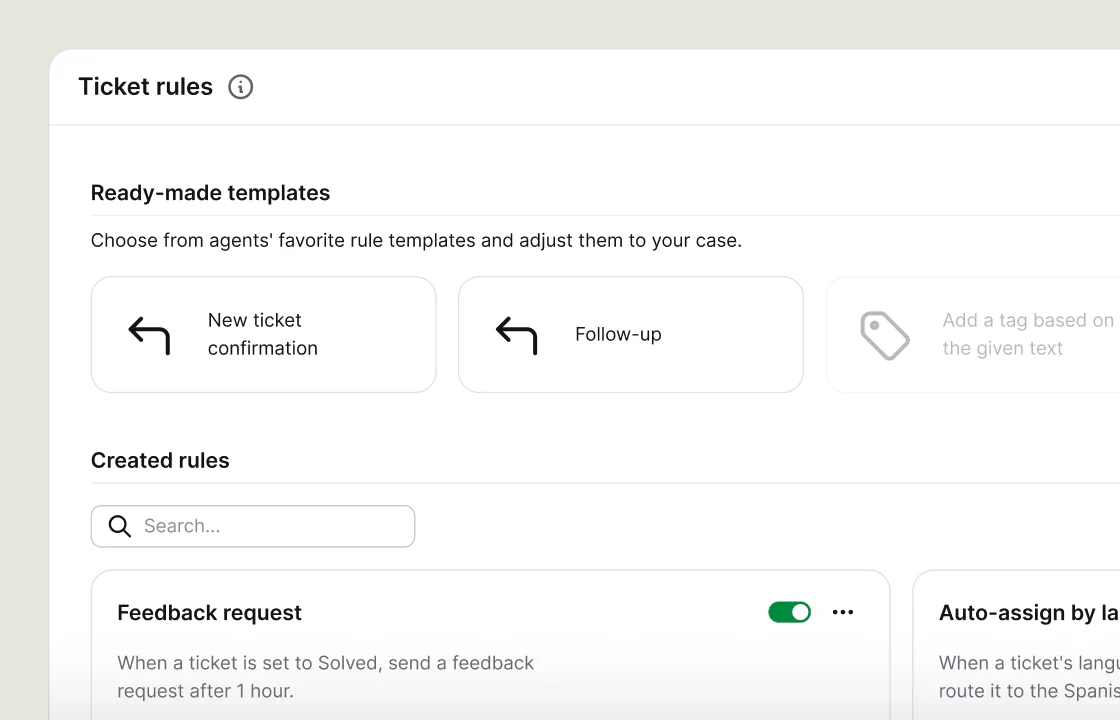Click the magnifying glass search icon
Viewport: 1120px width, 720px height.
coord(119,526)
